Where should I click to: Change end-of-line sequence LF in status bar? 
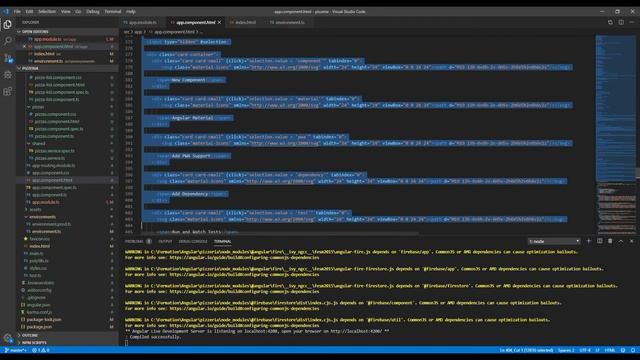598,350
